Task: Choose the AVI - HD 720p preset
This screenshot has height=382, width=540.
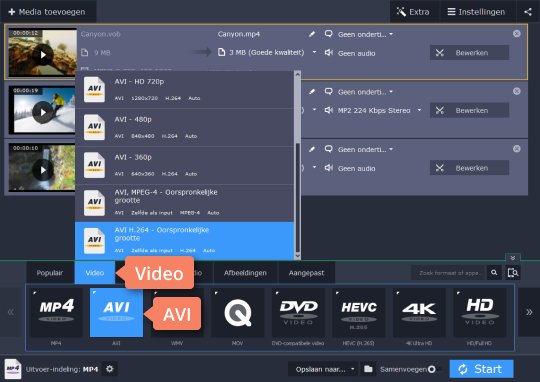Action: [x=185, y=90]
